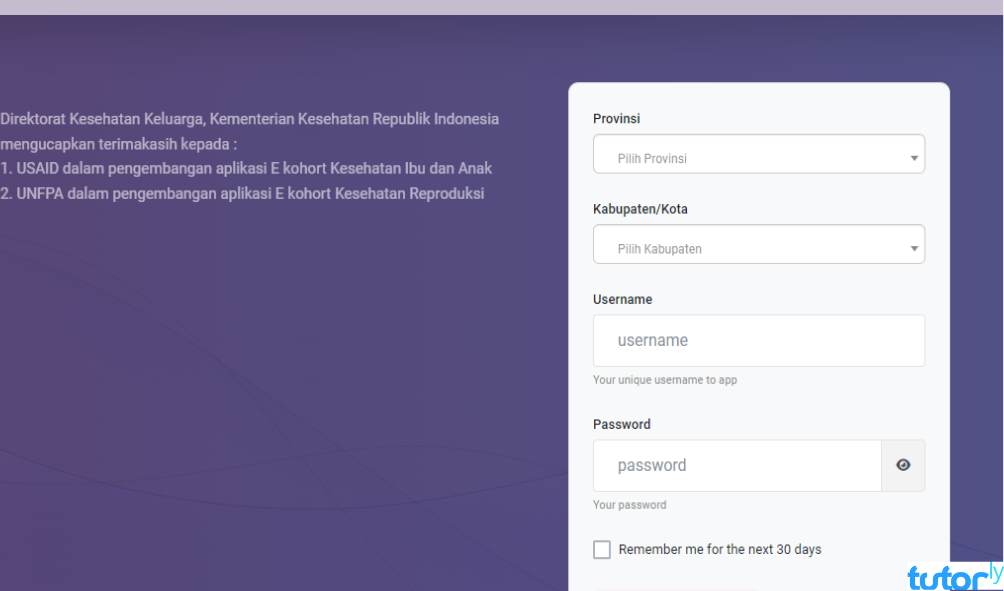Click the Provinsi field label

pos(616,119)
